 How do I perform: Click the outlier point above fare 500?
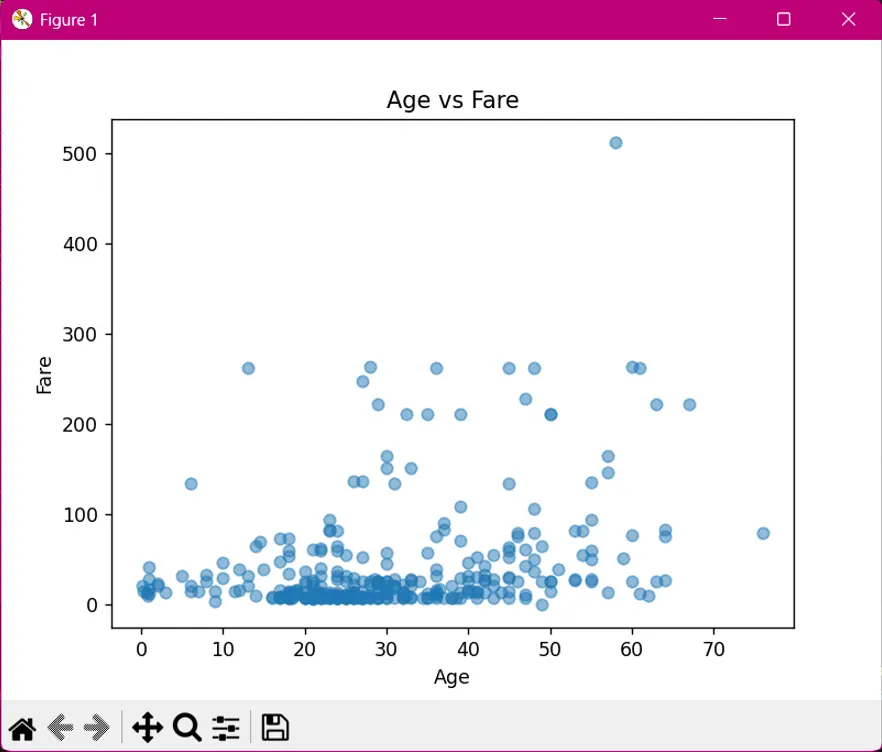pyautogui.click(x=616, y=143)
